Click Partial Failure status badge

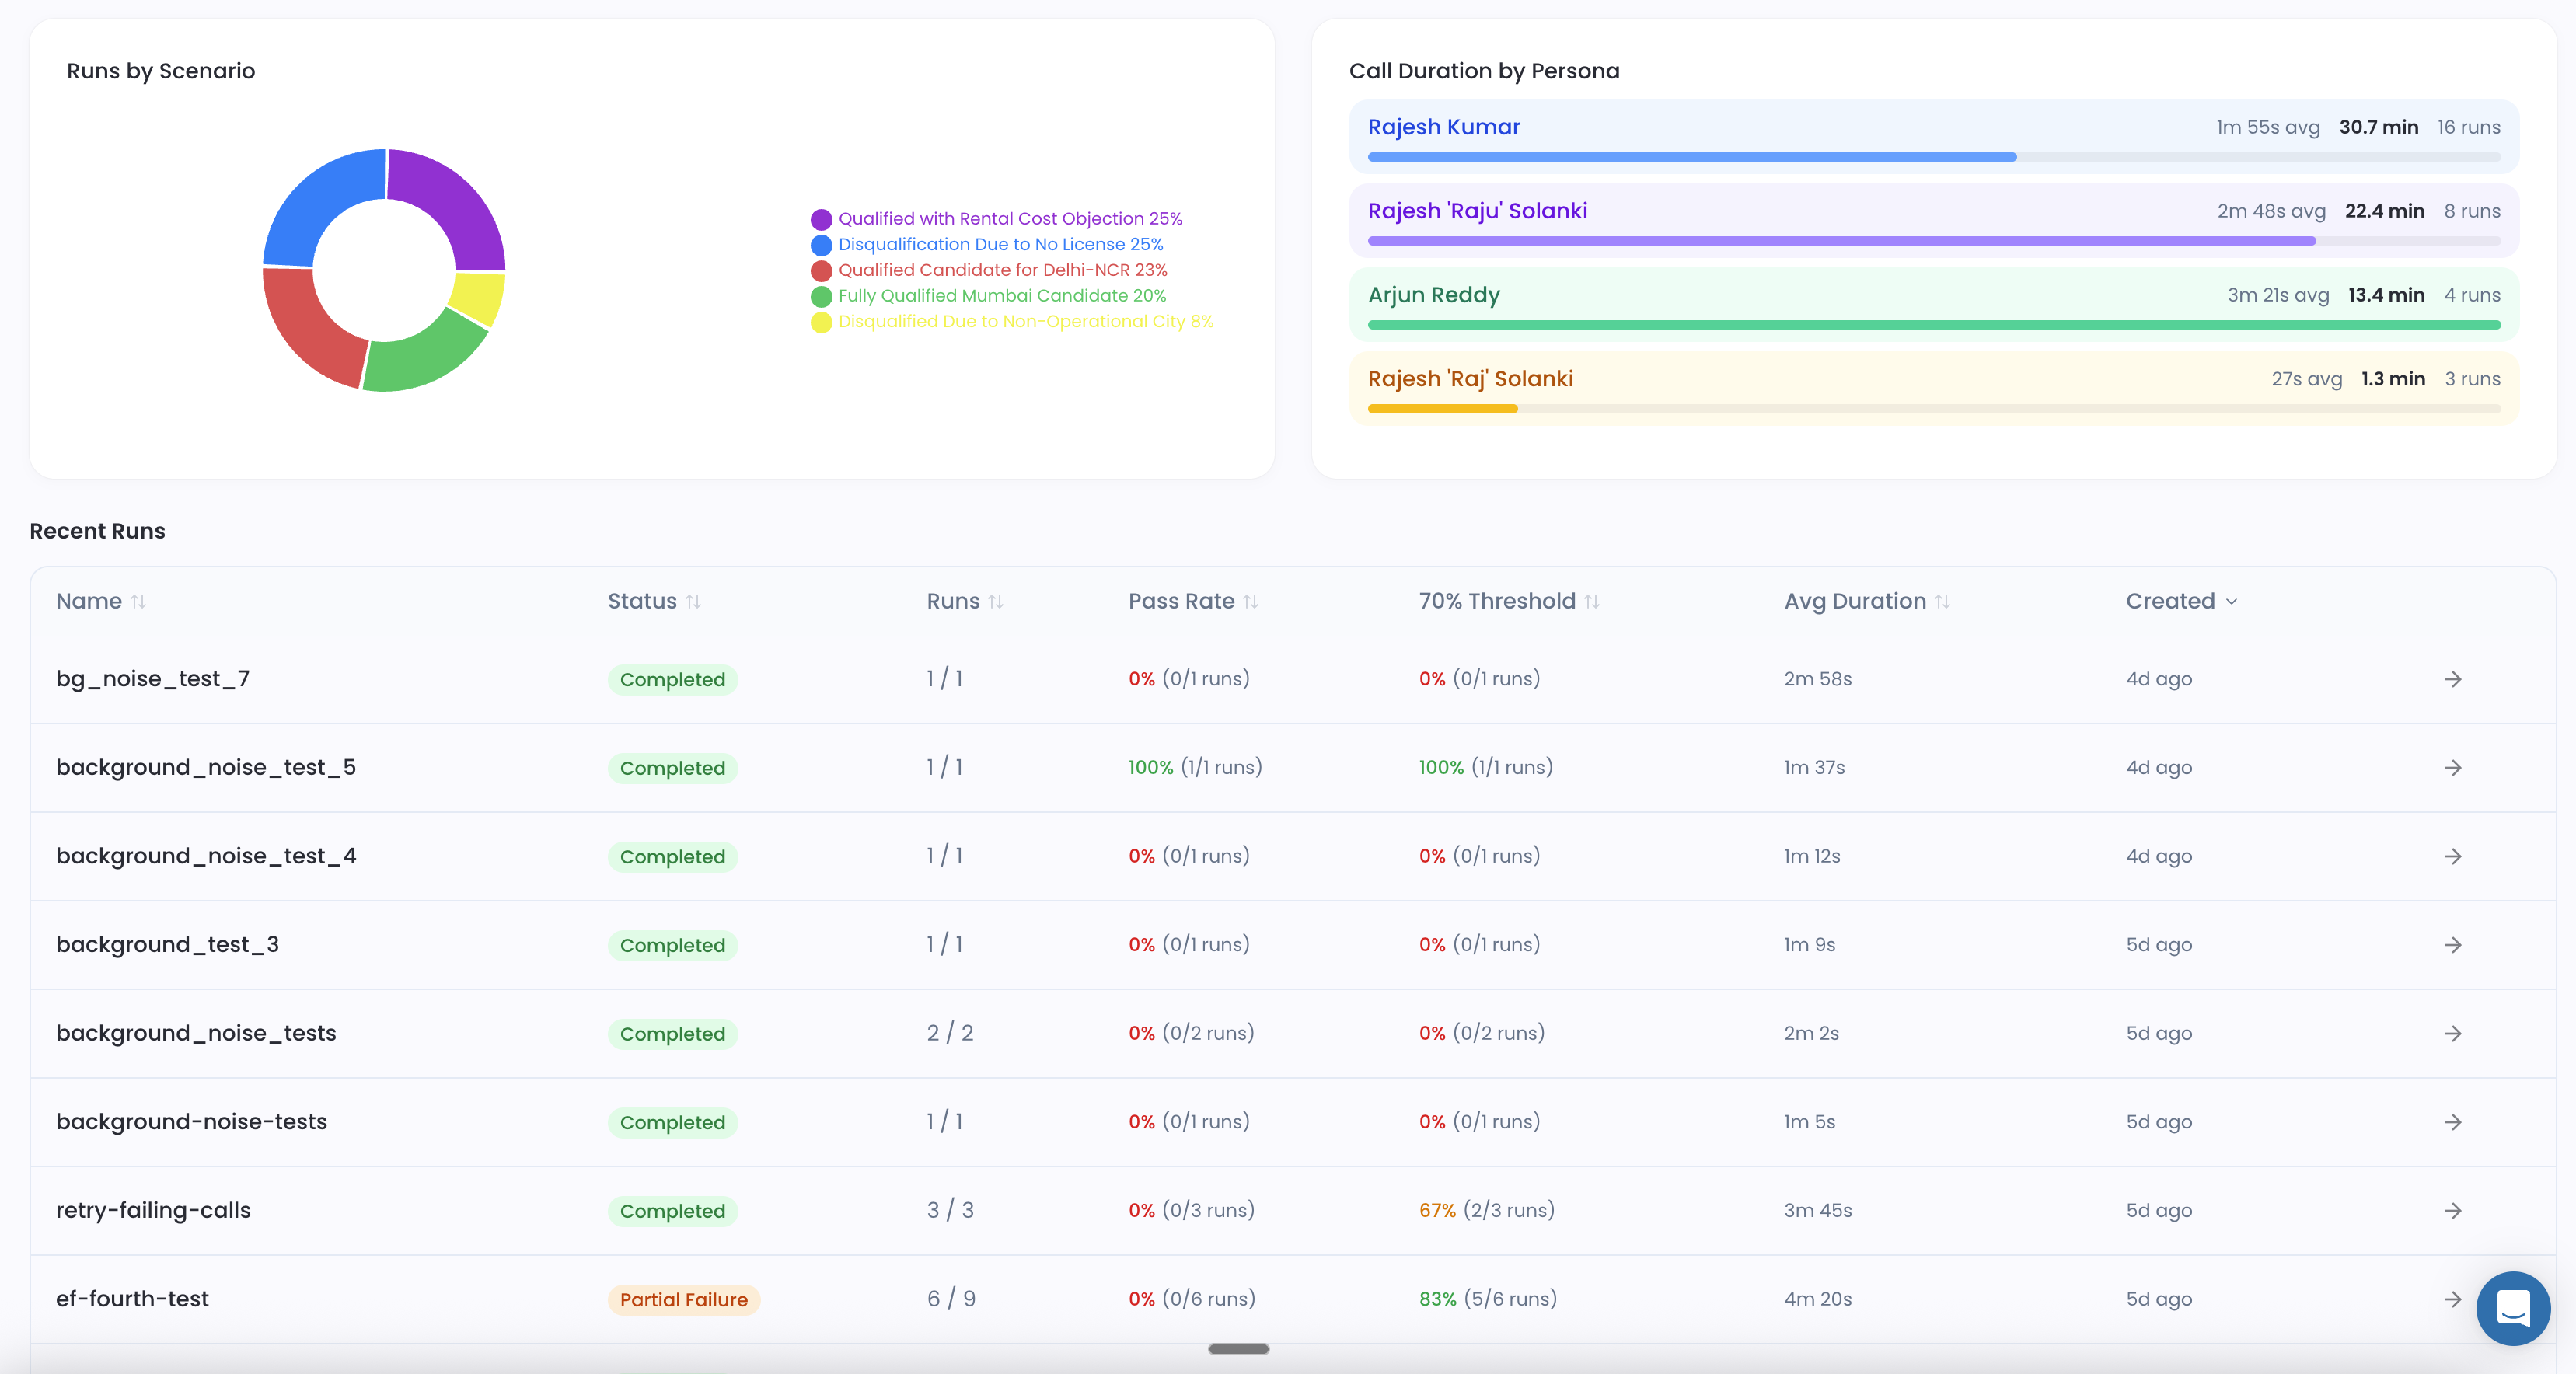pos(683,1300)
